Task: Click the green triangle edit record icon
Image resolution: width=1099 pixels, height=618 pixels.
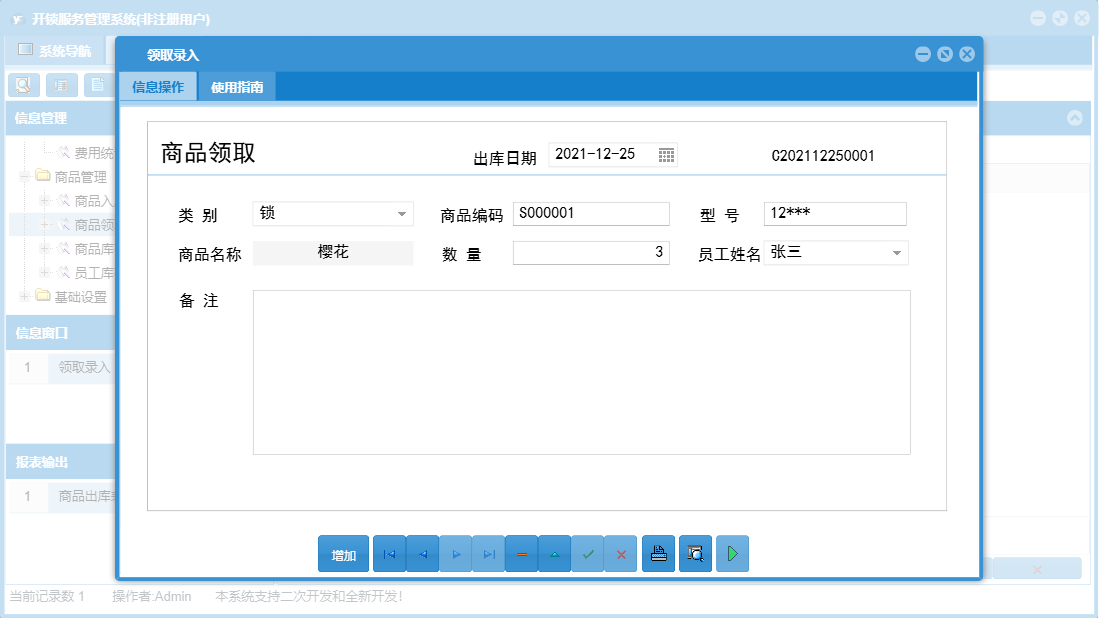Action: [x=555, y=553]
